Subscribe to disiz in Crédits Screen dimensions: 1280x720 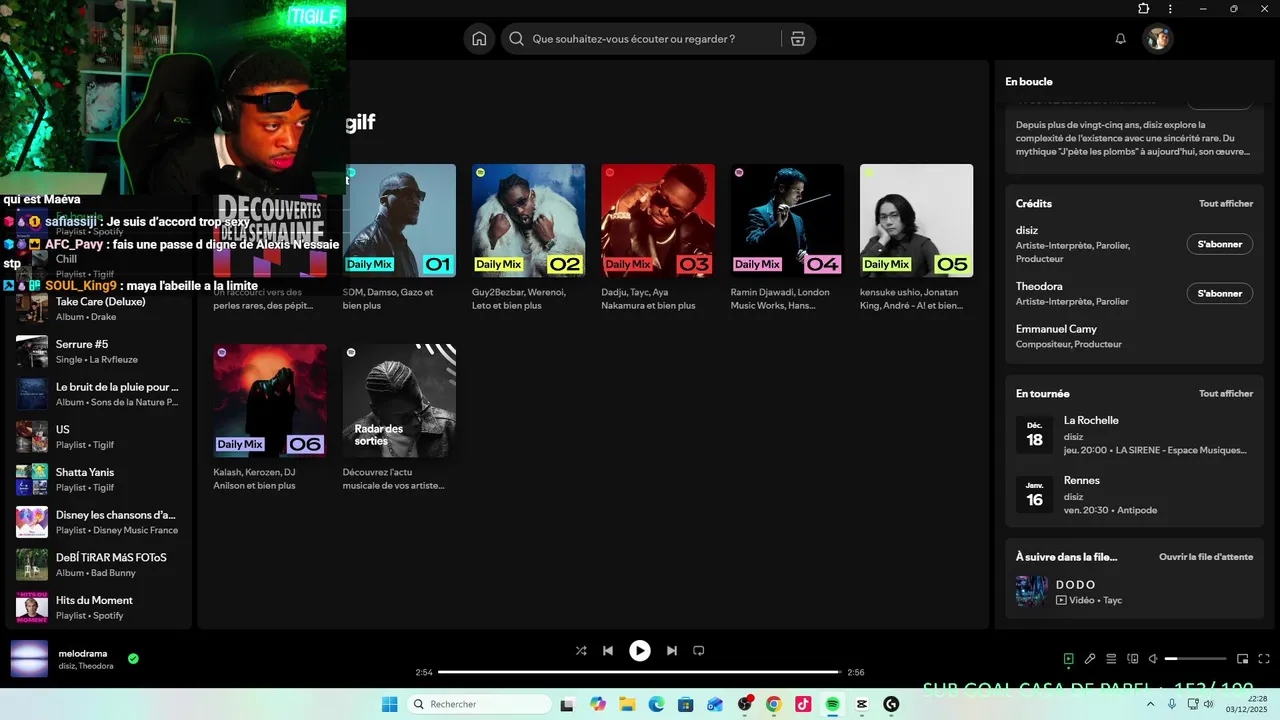click(x=1219, y=244)
